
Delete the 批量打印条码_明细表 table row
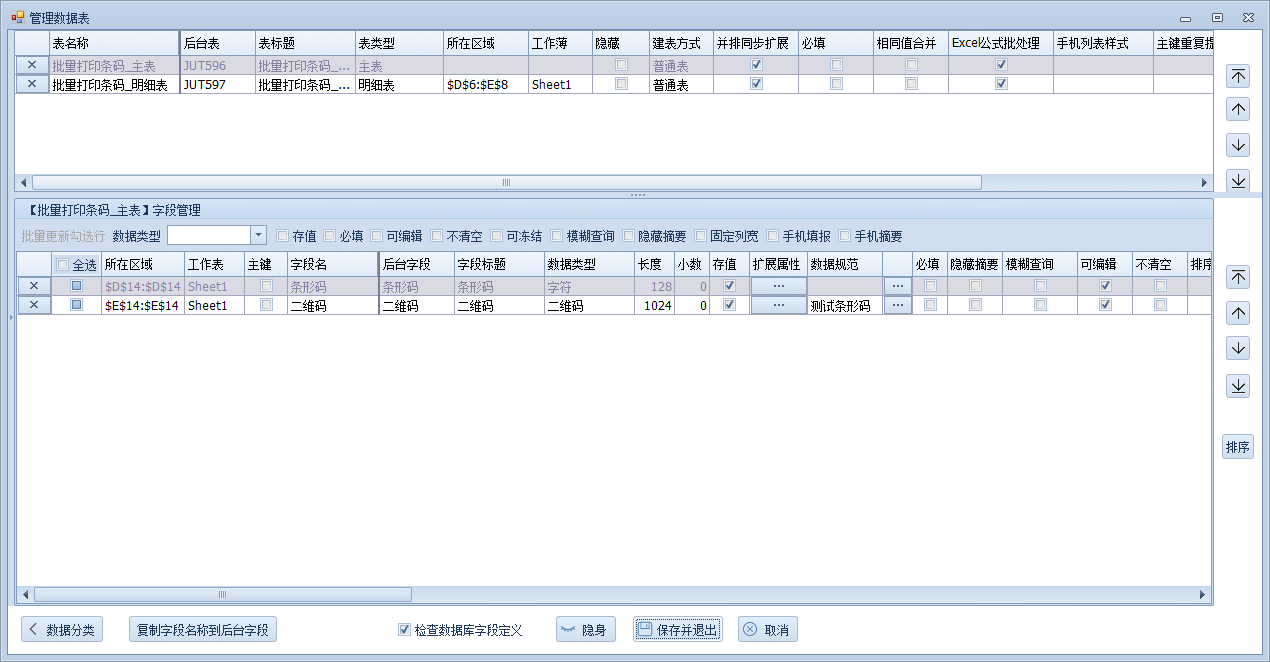click(32, 85)
